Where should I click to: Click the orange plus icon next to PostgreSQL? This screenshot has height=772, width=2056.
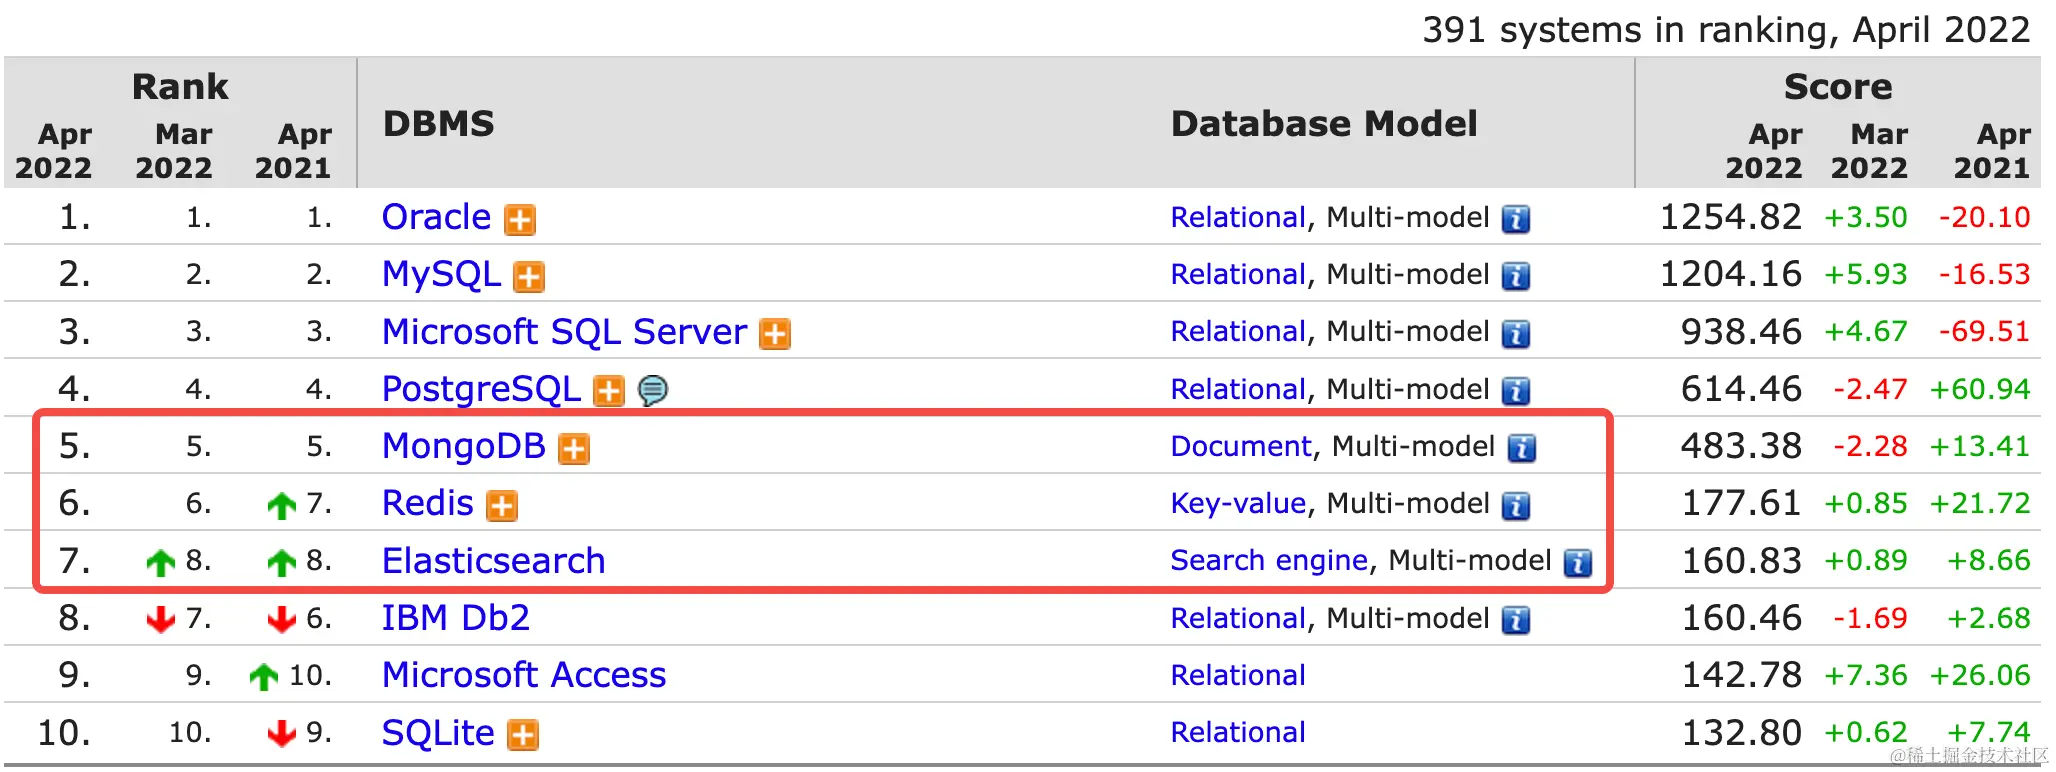[x=609, y=391]
